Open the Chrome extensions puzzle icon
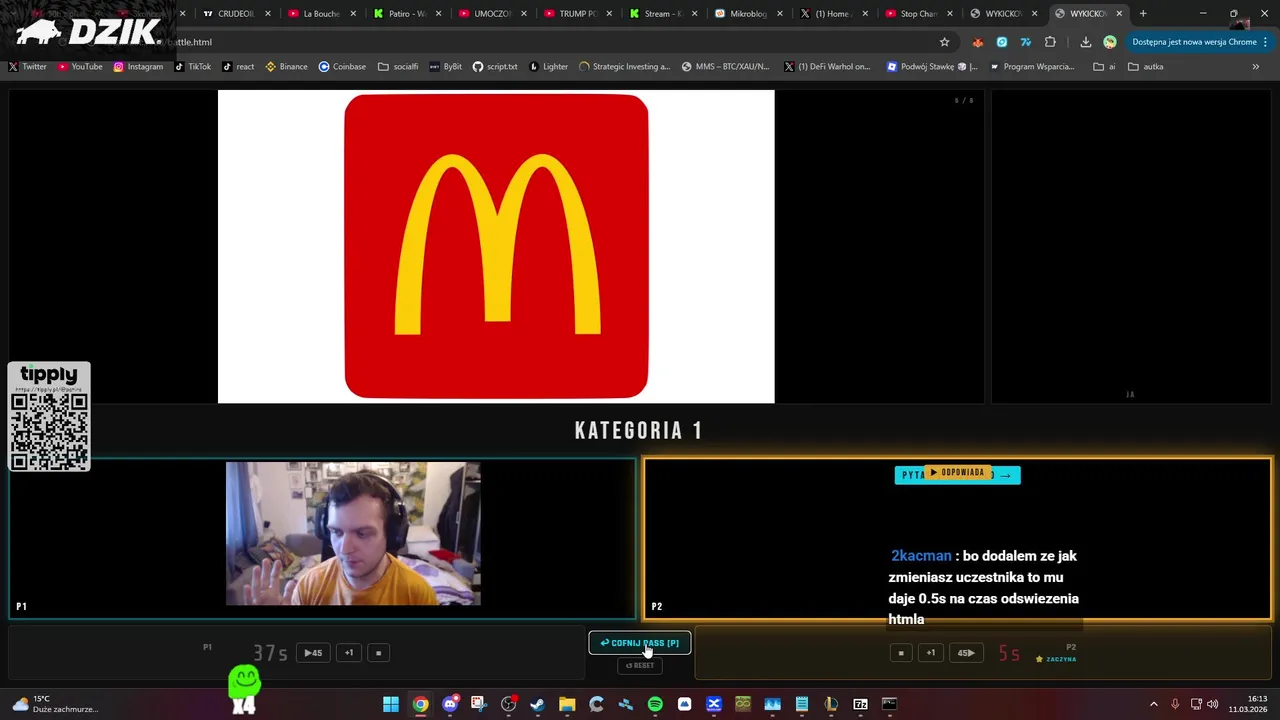1280x720 pixels. [1050, 42]
